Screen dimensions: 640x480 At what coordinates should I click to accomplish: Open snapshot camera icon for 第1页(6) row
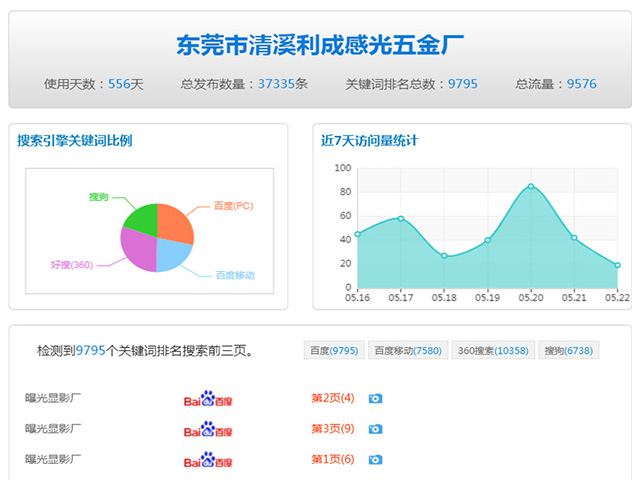[x=375, y=460]
